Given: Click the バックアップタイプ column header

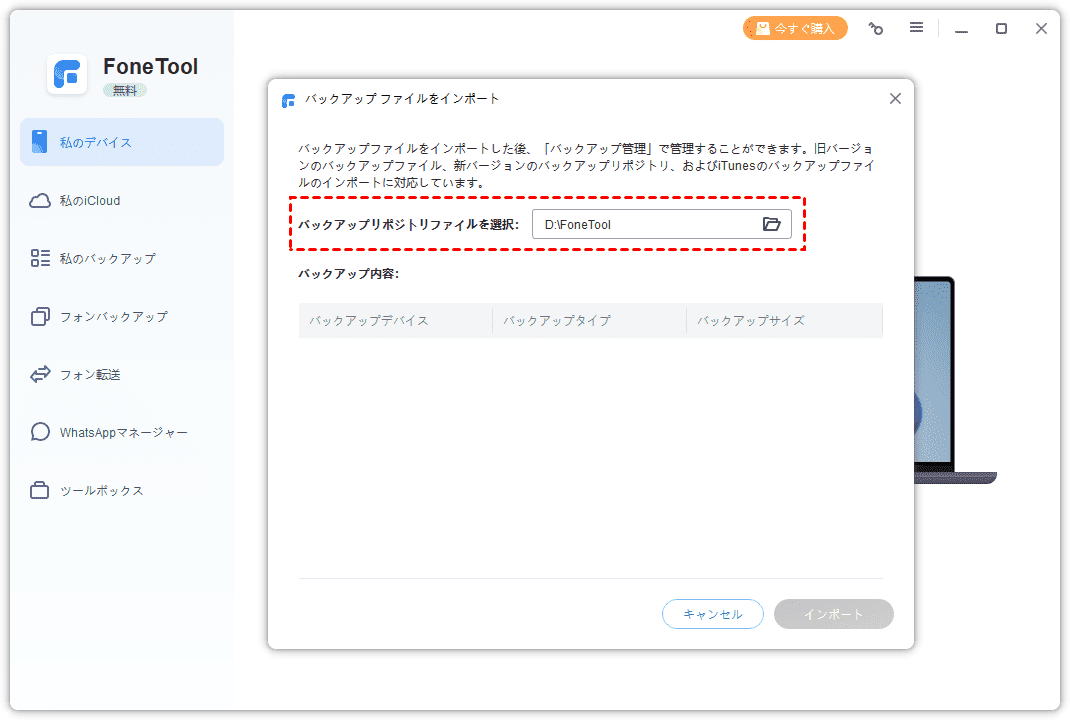Looking at the screenshot, I should click(x=557, y=321).
